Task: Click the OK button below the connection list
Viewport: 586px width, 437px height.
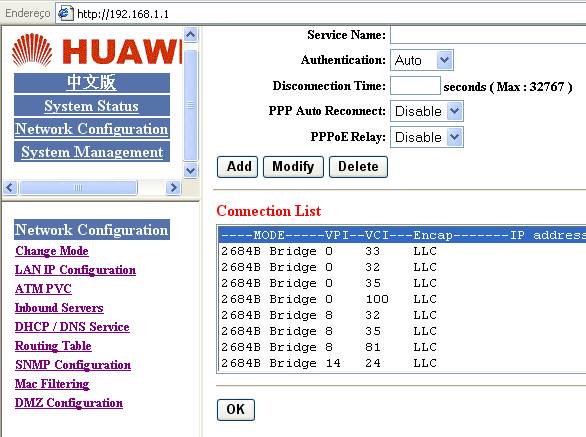Action: tap(236, 410)
